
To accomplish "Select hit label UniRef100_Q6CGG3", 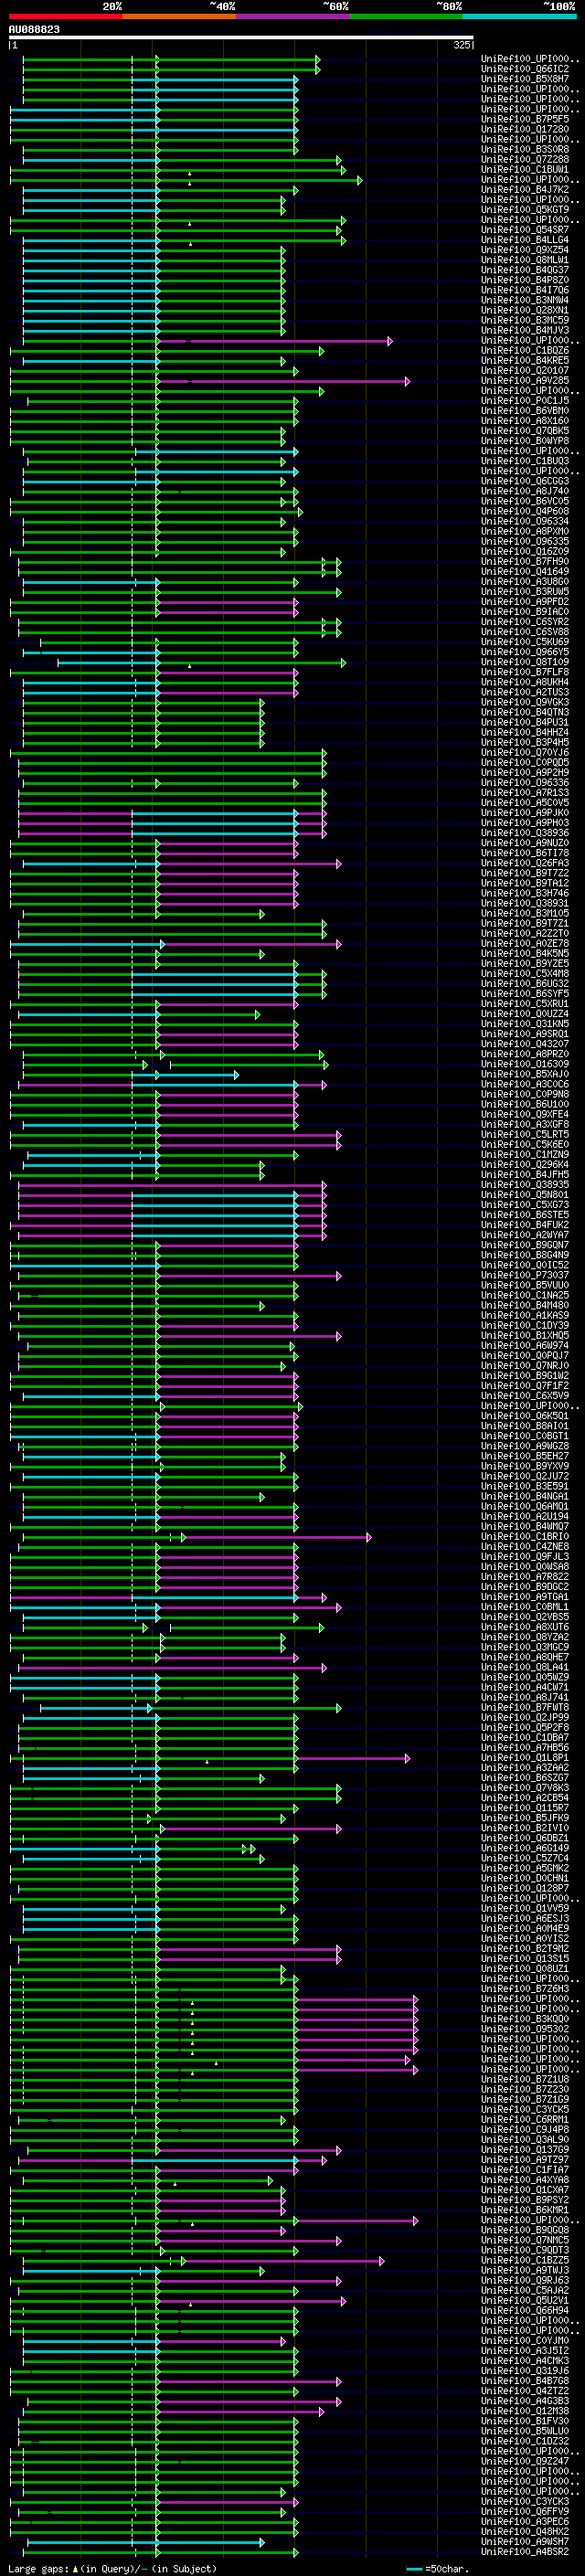I will click(525, 481).
